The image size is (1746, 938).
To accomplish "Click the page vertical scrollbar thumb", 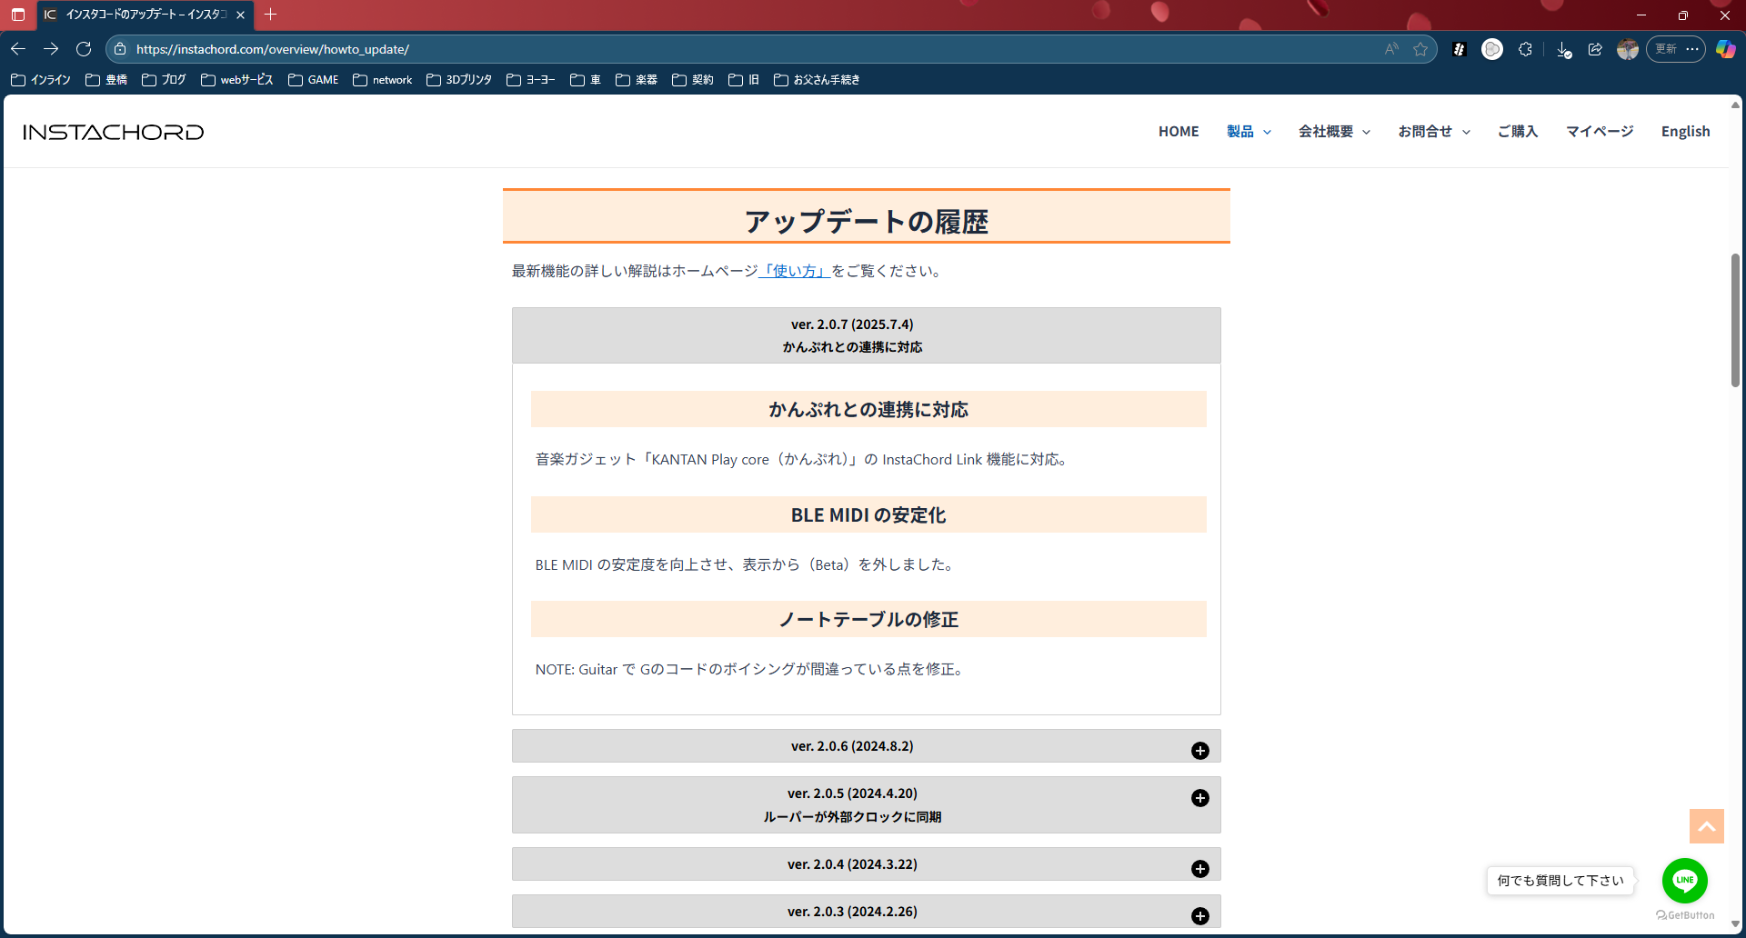I will pos(1735,320).
